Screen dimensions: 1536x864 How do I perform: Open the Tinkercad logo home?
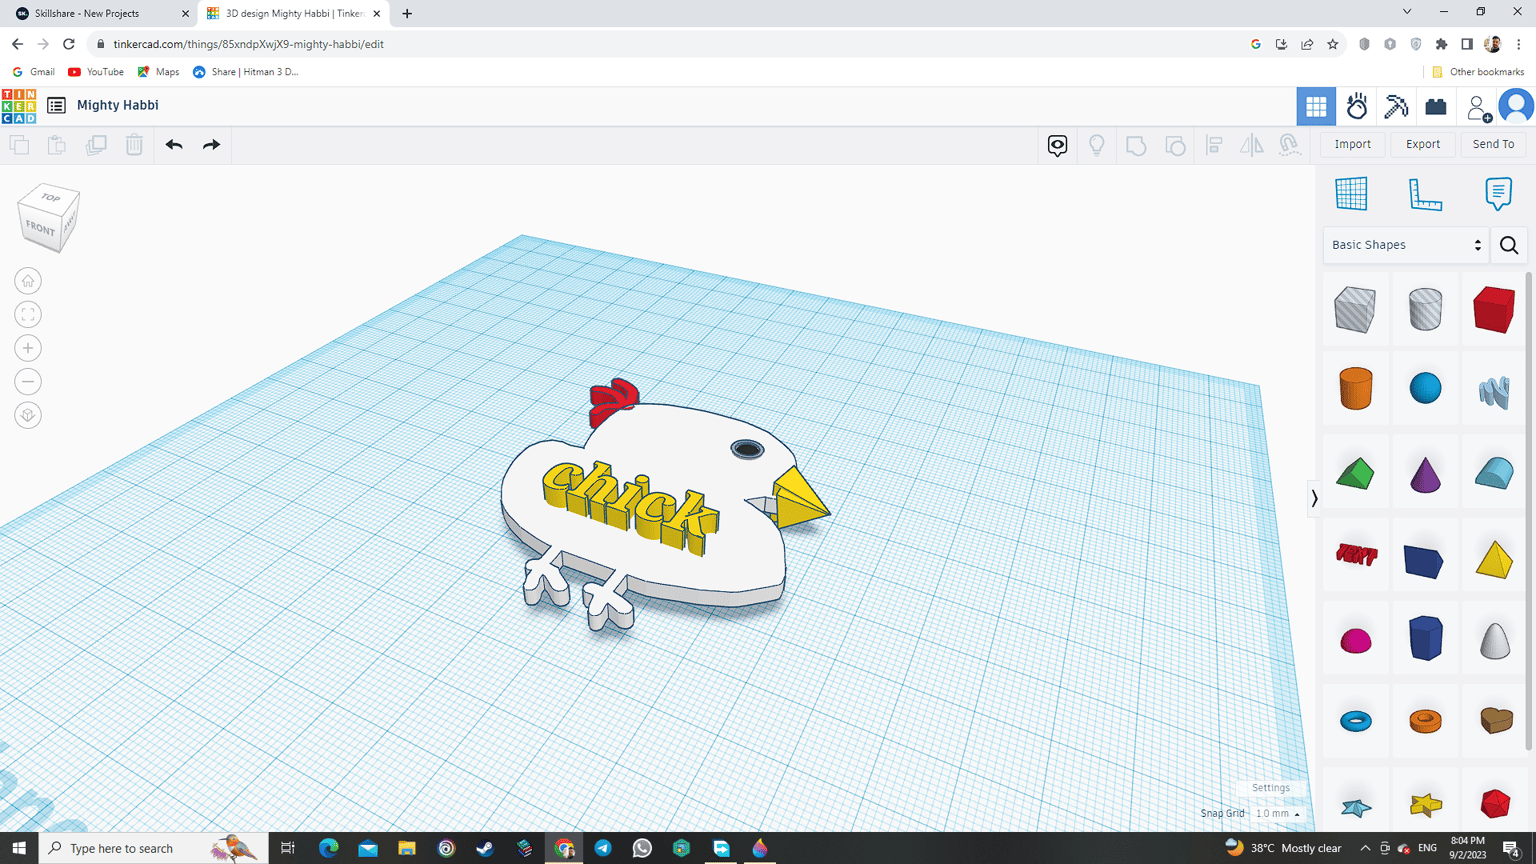click(19, 106)
